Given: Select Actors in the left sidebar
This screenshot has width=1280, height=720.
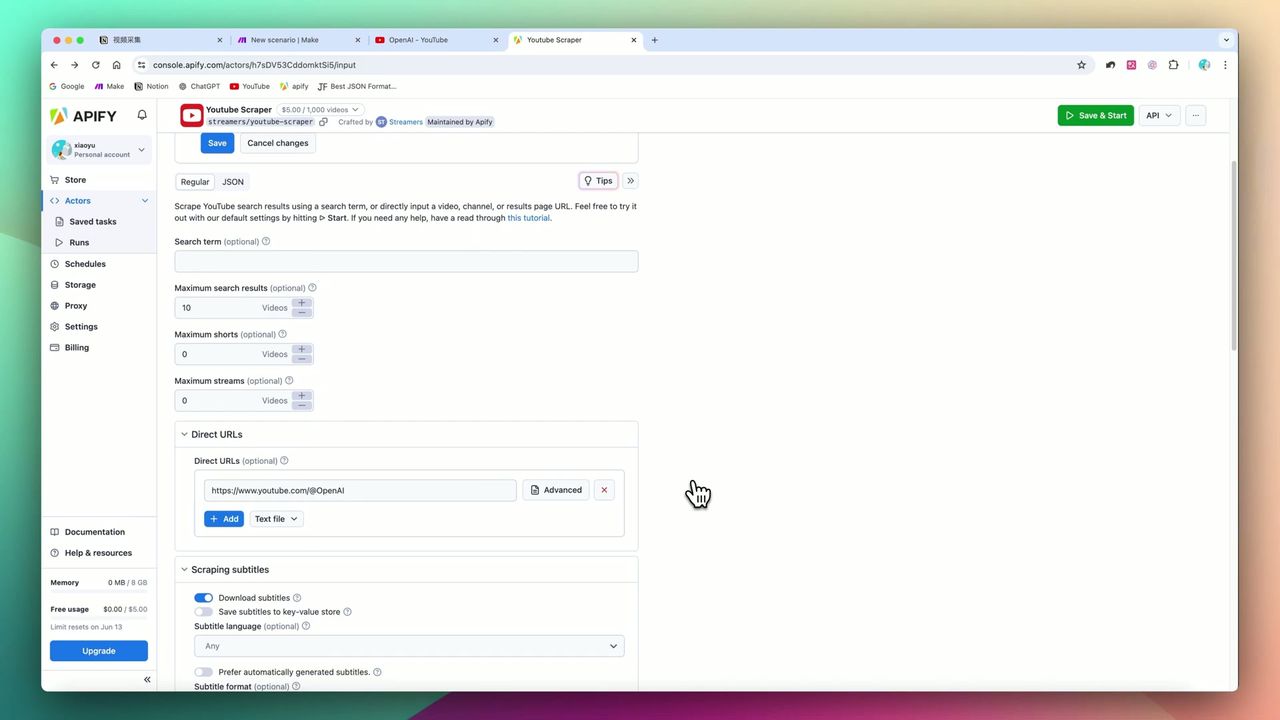Looking at the screenshot, I should click(77, 200).
